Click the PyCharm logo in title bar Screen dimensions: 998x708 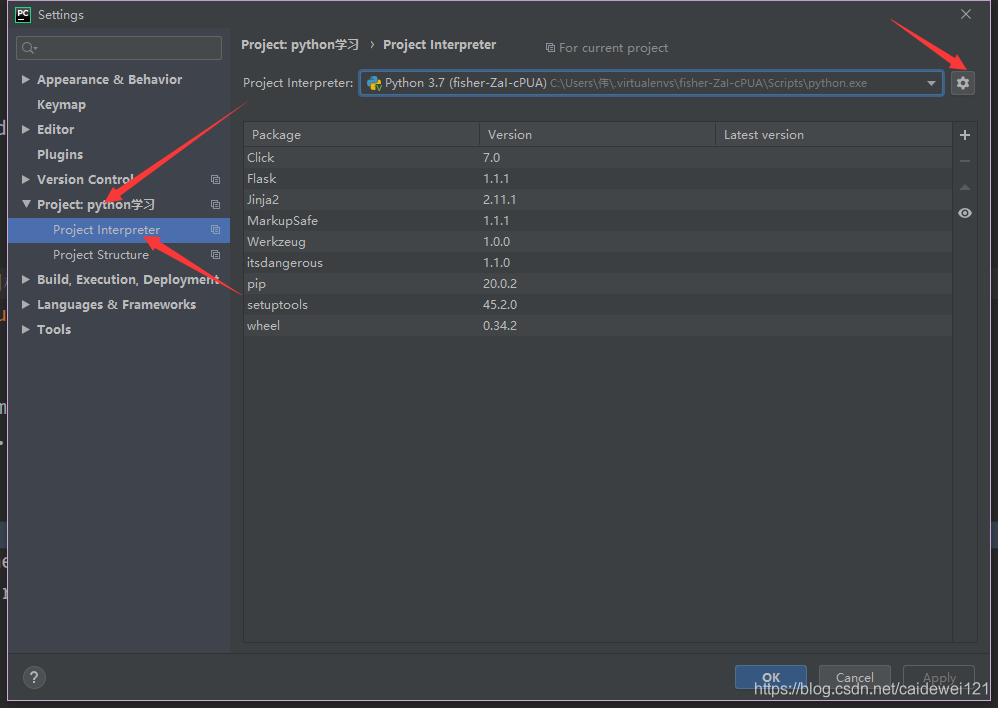pyautogui.click(x=23, y=15)
